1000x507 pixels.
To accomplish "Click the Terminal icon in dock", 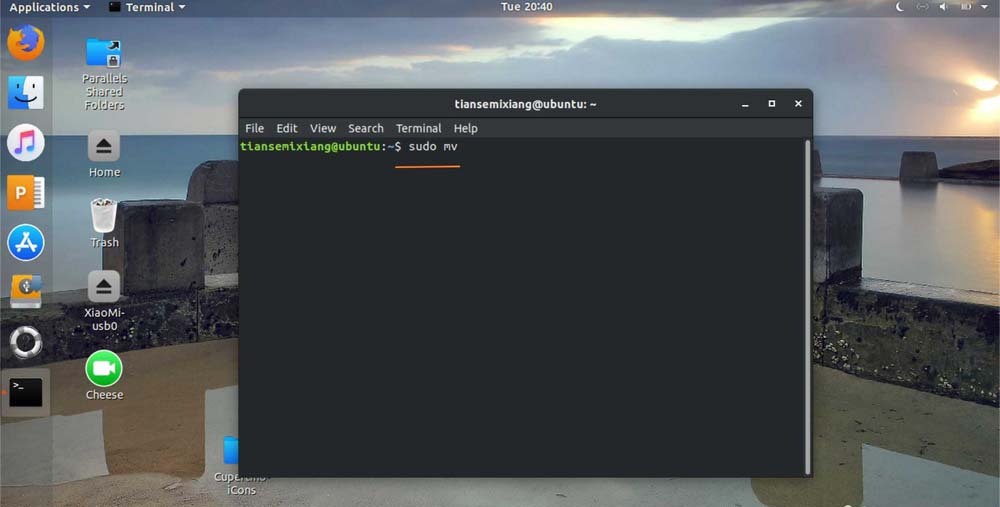I will pos(25,392).
